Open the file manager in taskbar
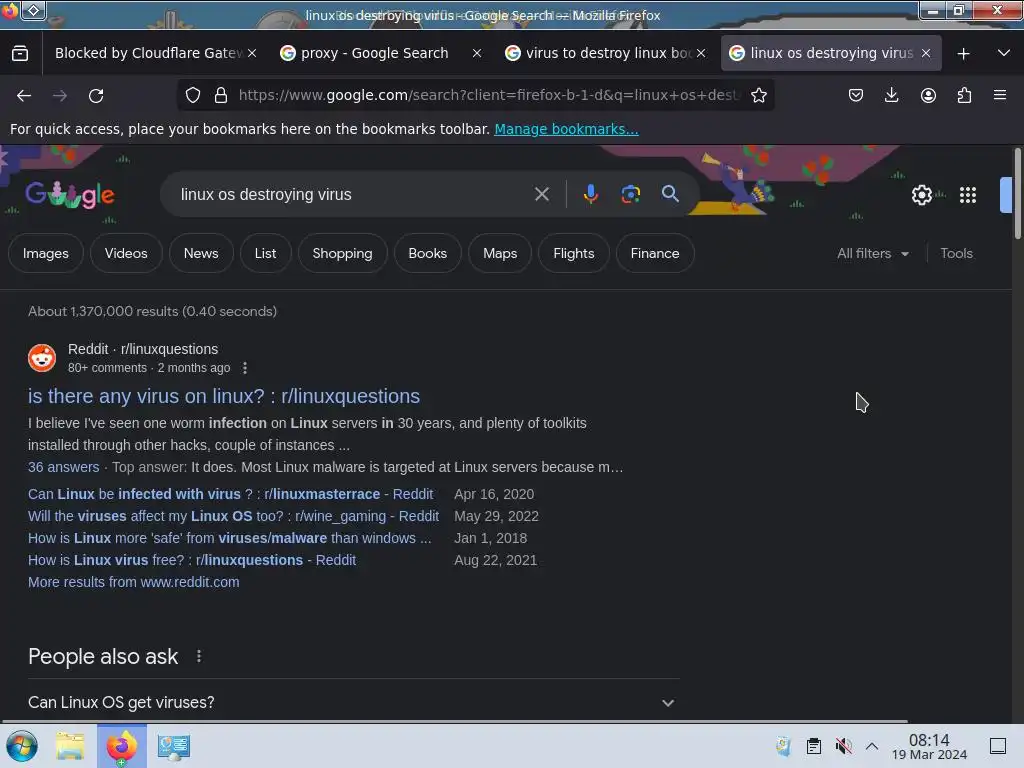This screenshot has width=1024, height=768. pyautogui.click(x=70, y=746)
